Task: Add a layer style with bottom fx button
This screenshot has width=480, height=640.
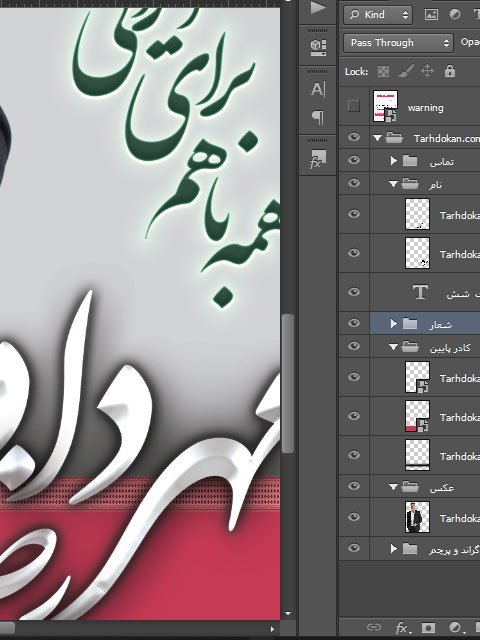Action: [402, 627]
